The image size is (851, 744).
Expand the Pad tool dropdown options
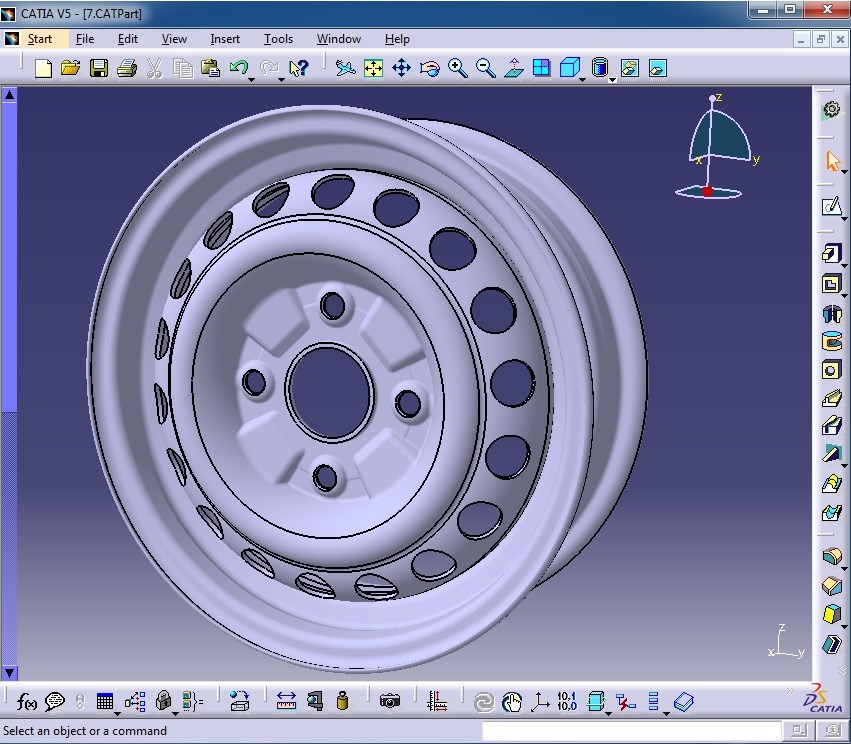tap(846, 266)
